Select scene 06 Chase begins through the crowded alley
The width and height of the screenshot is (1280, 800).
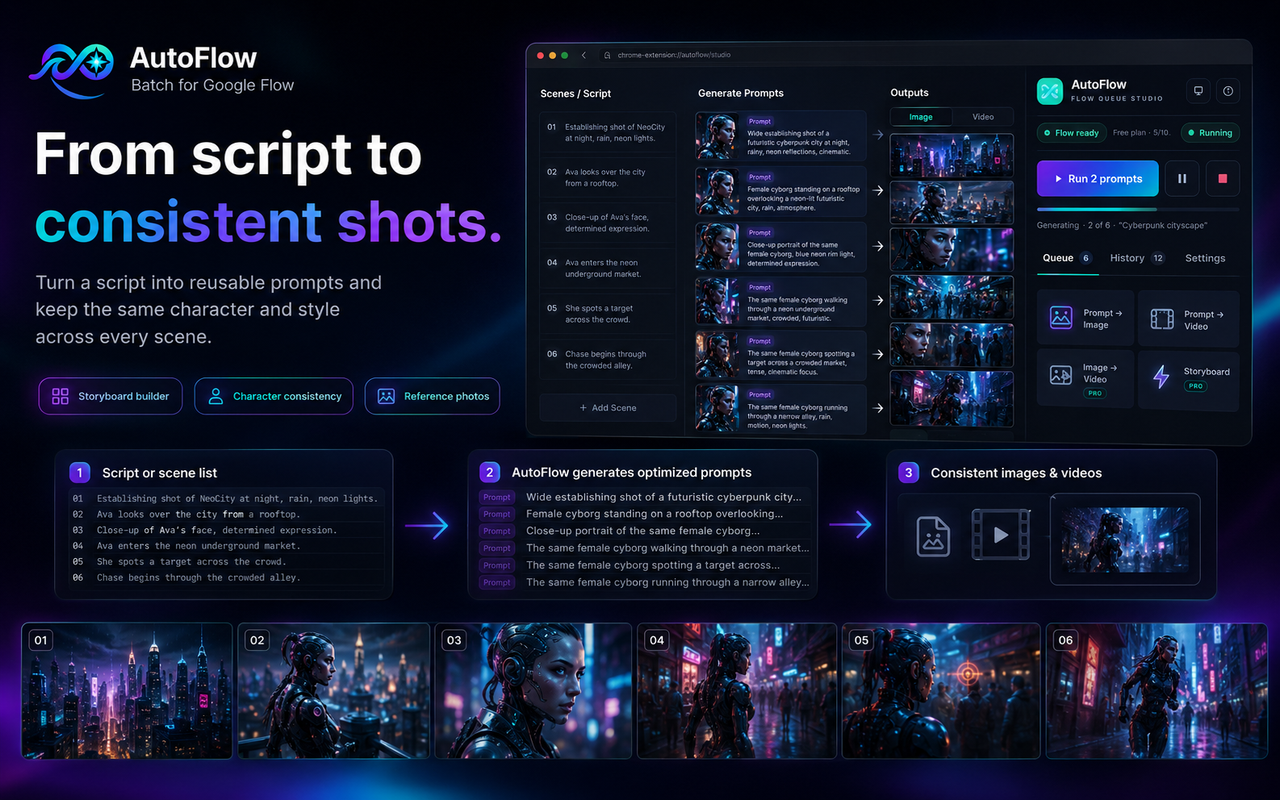click(x=608, y=360)
